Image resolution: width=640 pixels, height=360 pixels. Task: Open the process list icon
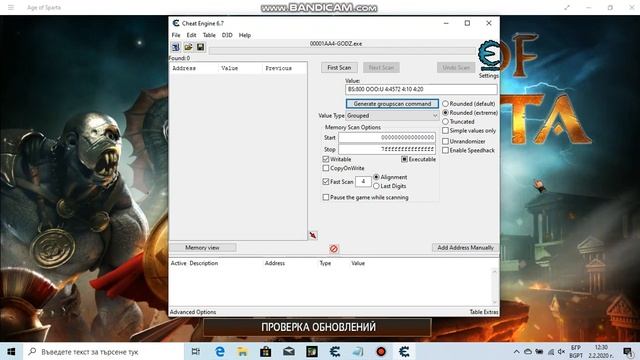coord(176,47)
